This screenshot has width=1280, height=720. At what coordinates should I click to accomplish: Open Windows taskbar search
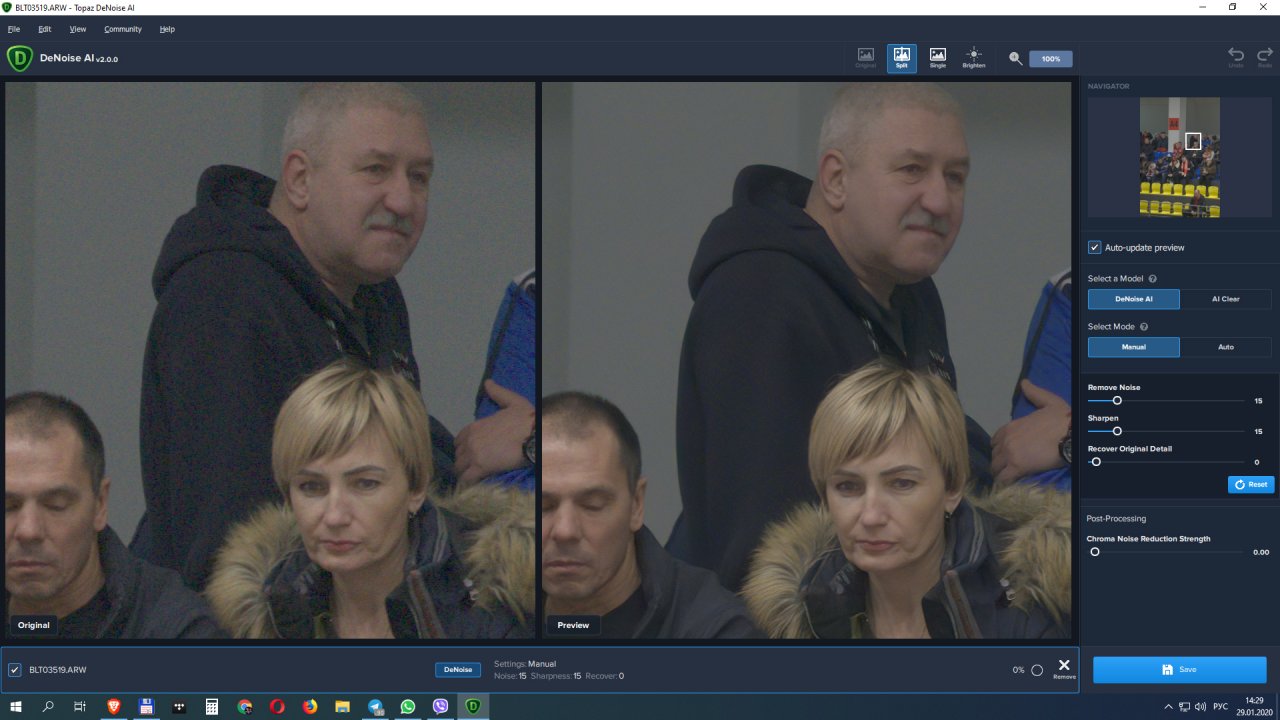click(48, 706)
